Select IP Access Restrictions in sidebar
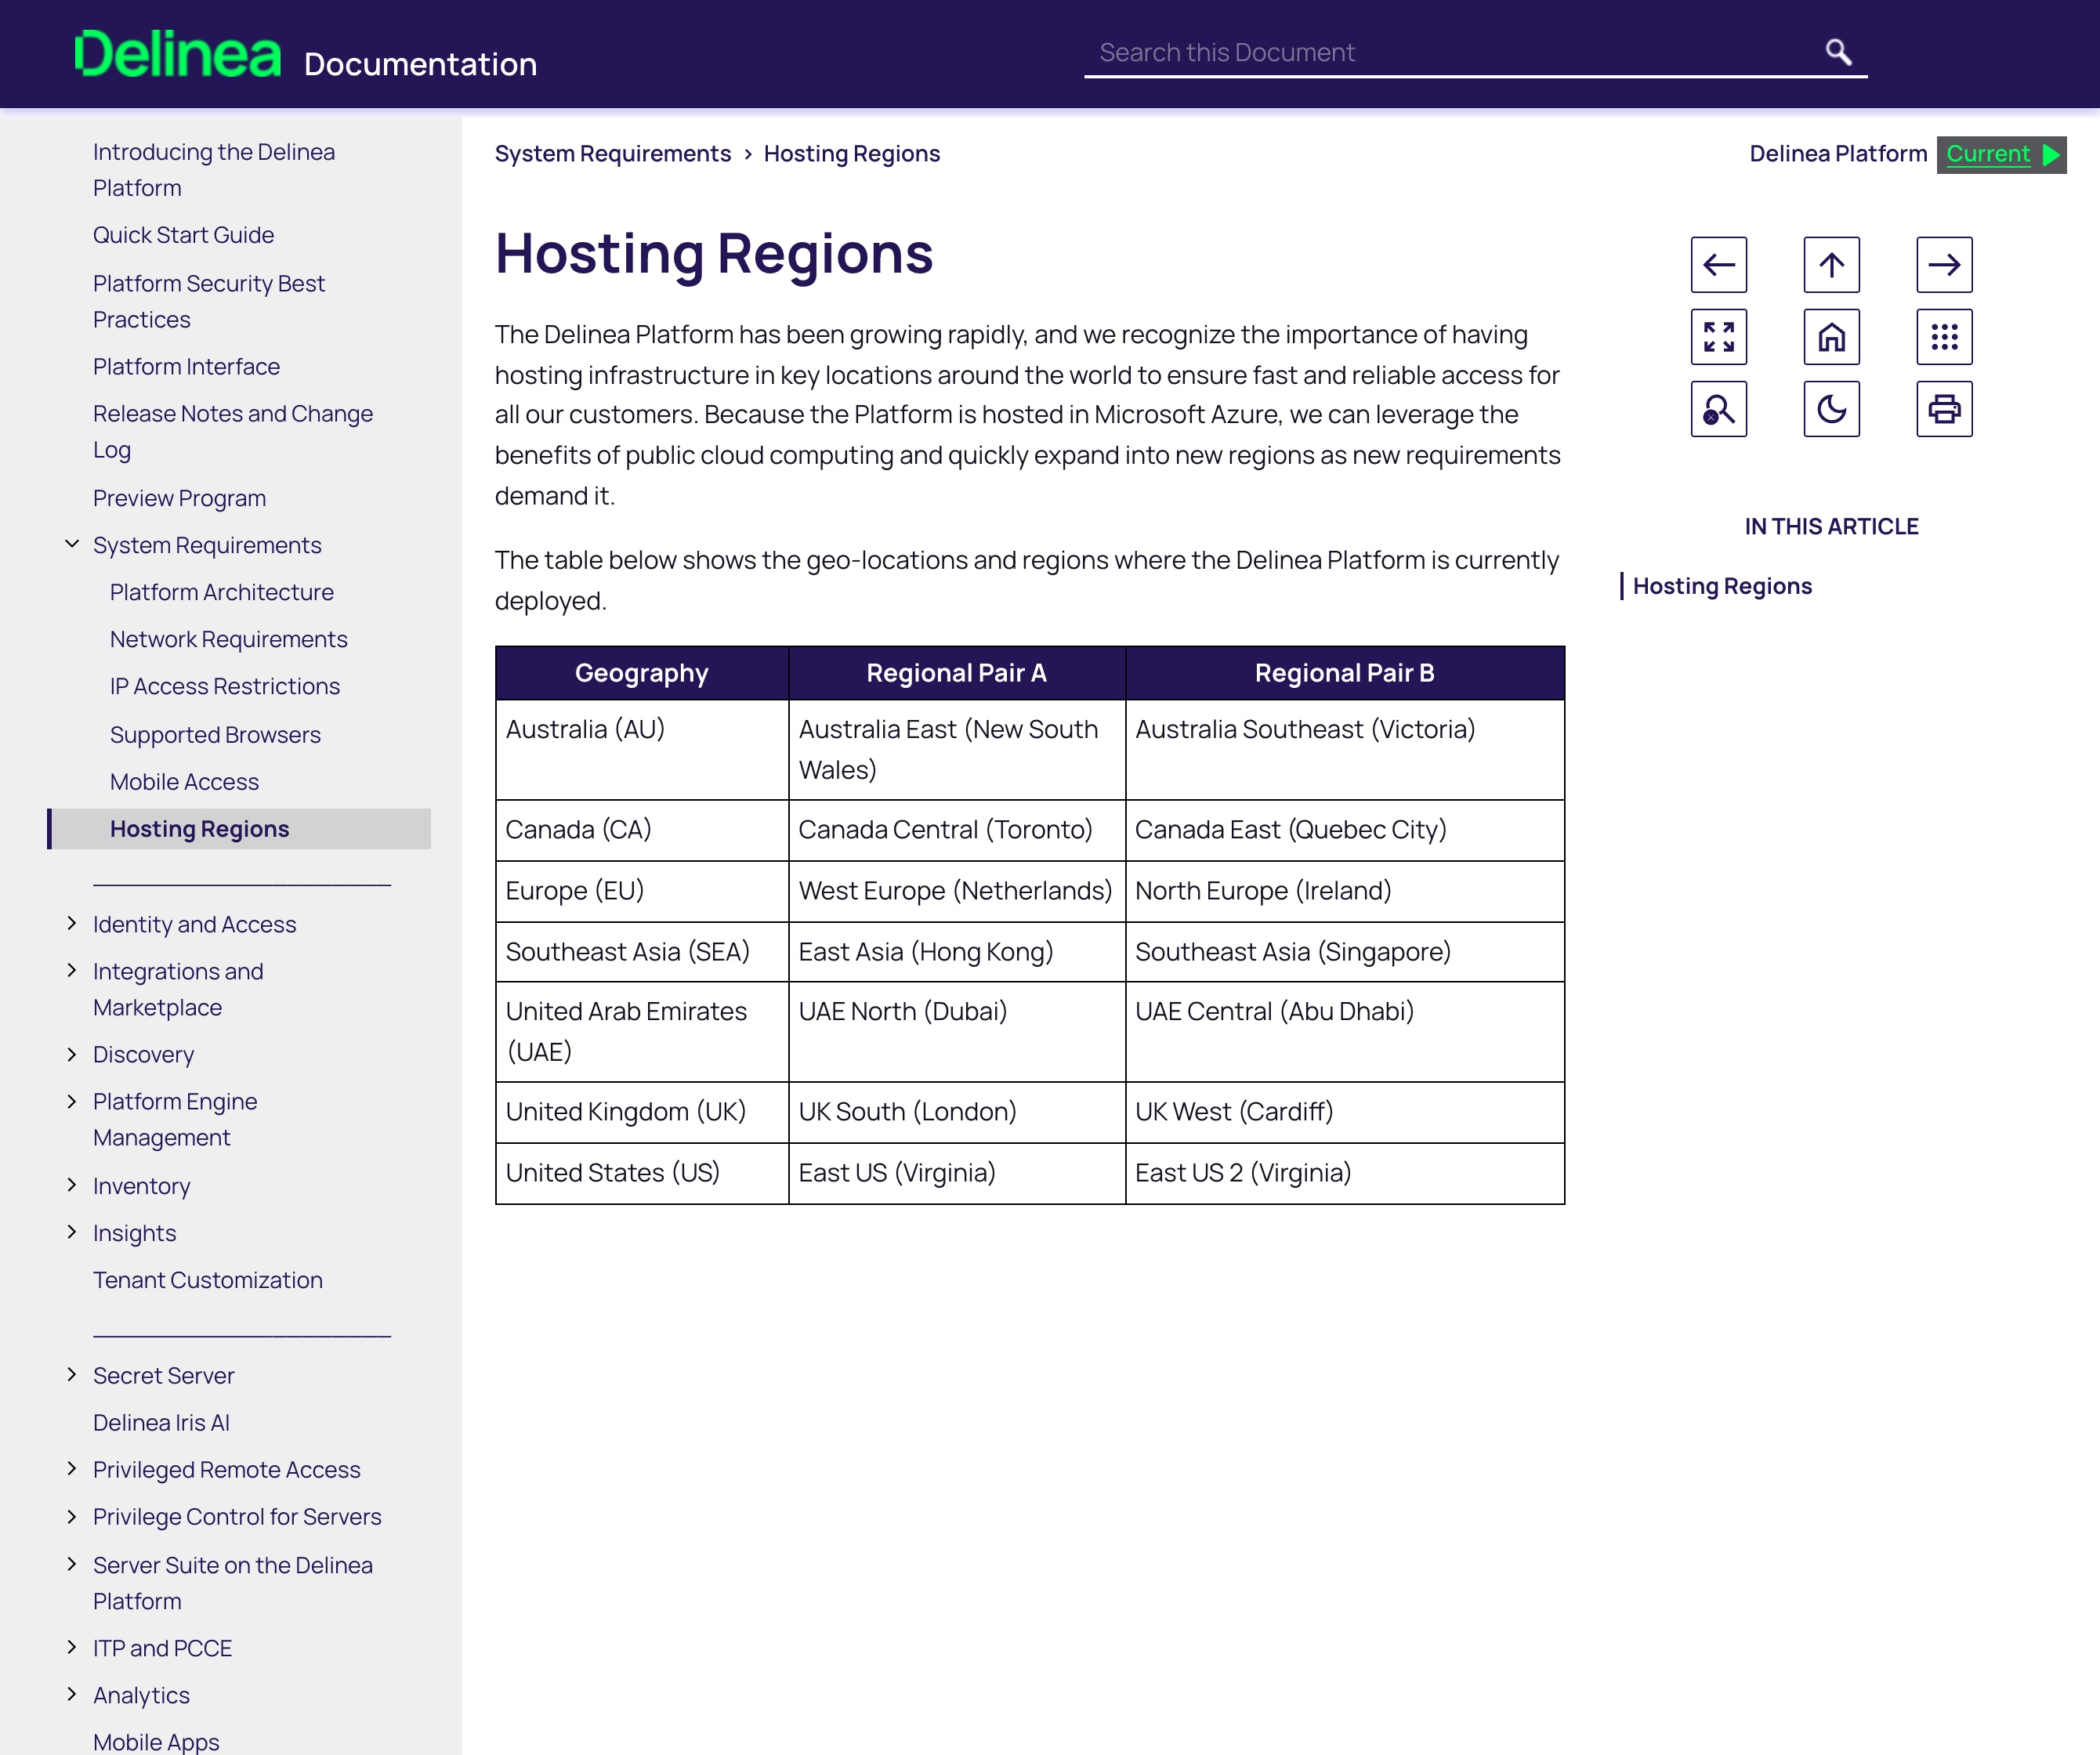 (x=225, y=686)
